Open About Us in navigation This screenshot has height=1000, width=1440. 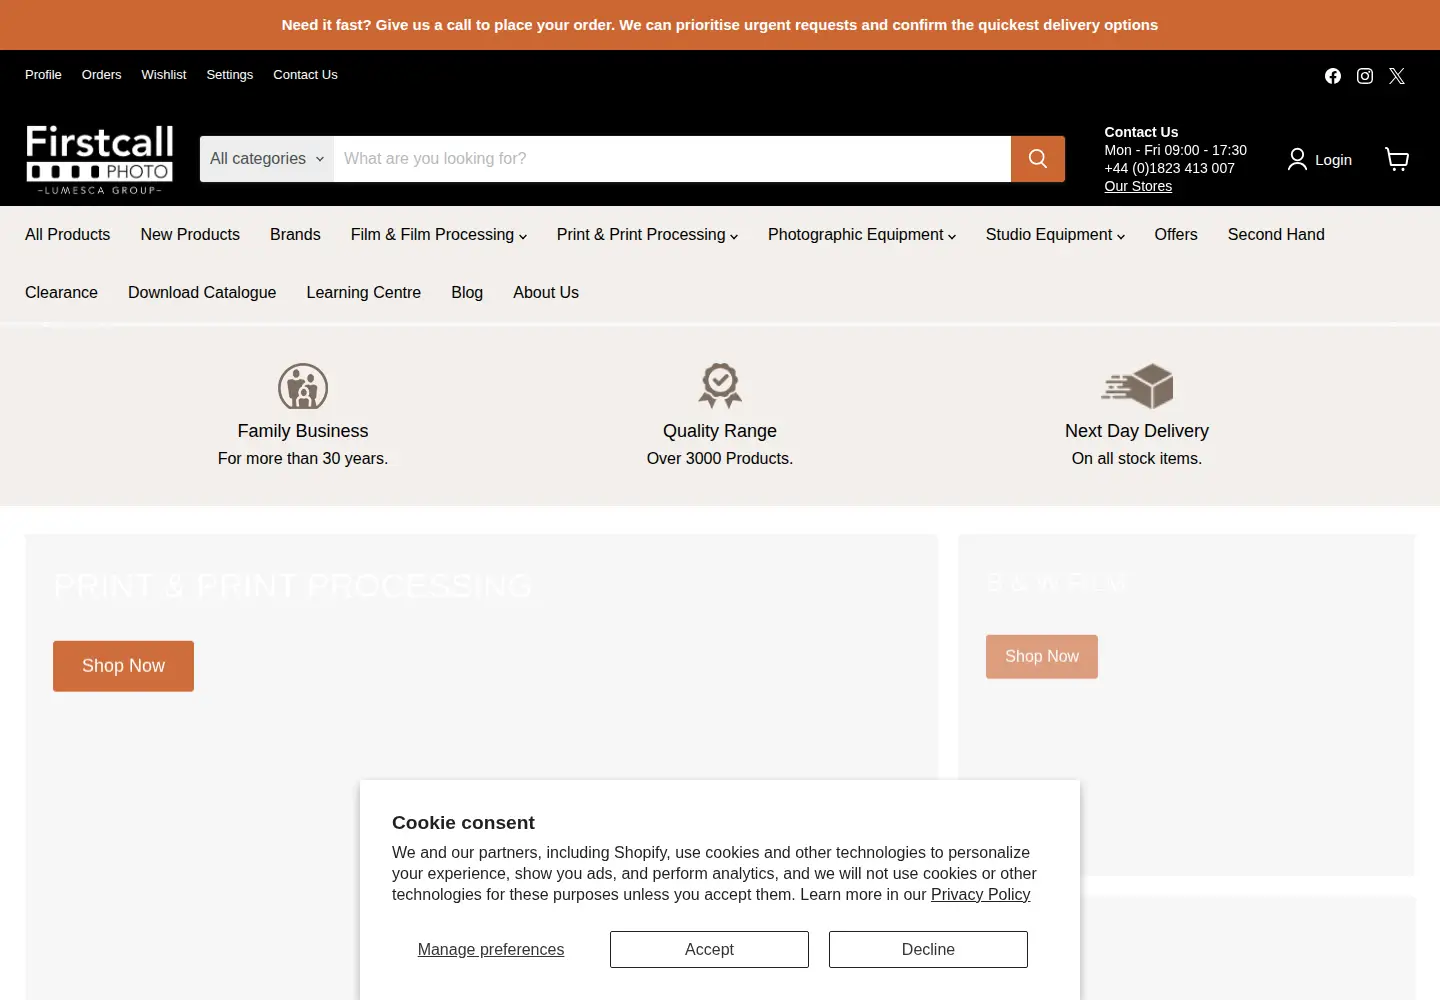(546, 293)
